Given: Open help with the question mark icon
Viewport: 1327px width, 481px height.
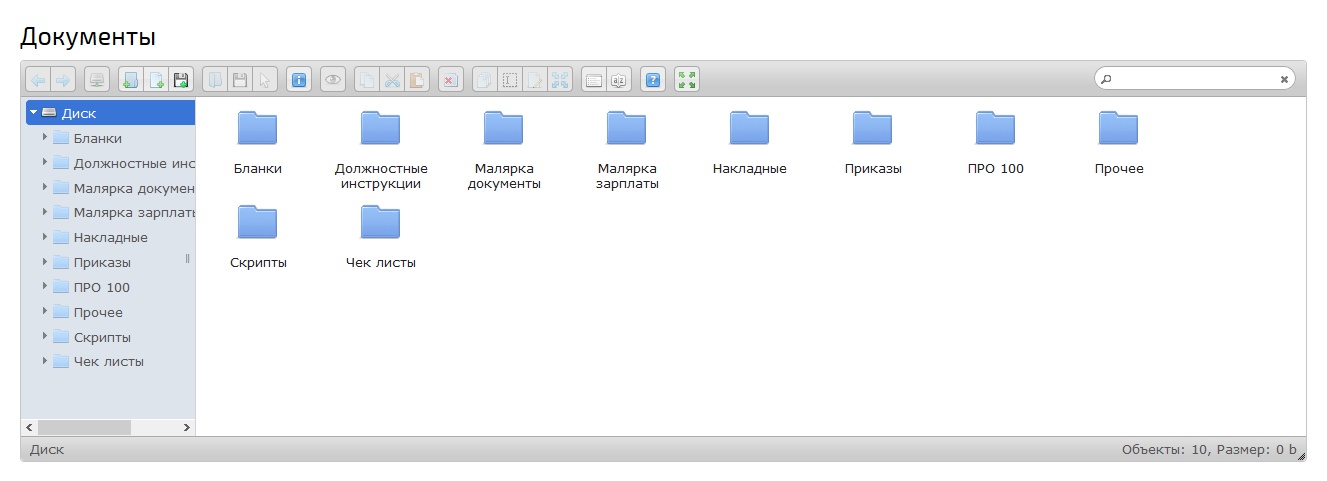Looking at the screenshot, I should coord(652,79).
